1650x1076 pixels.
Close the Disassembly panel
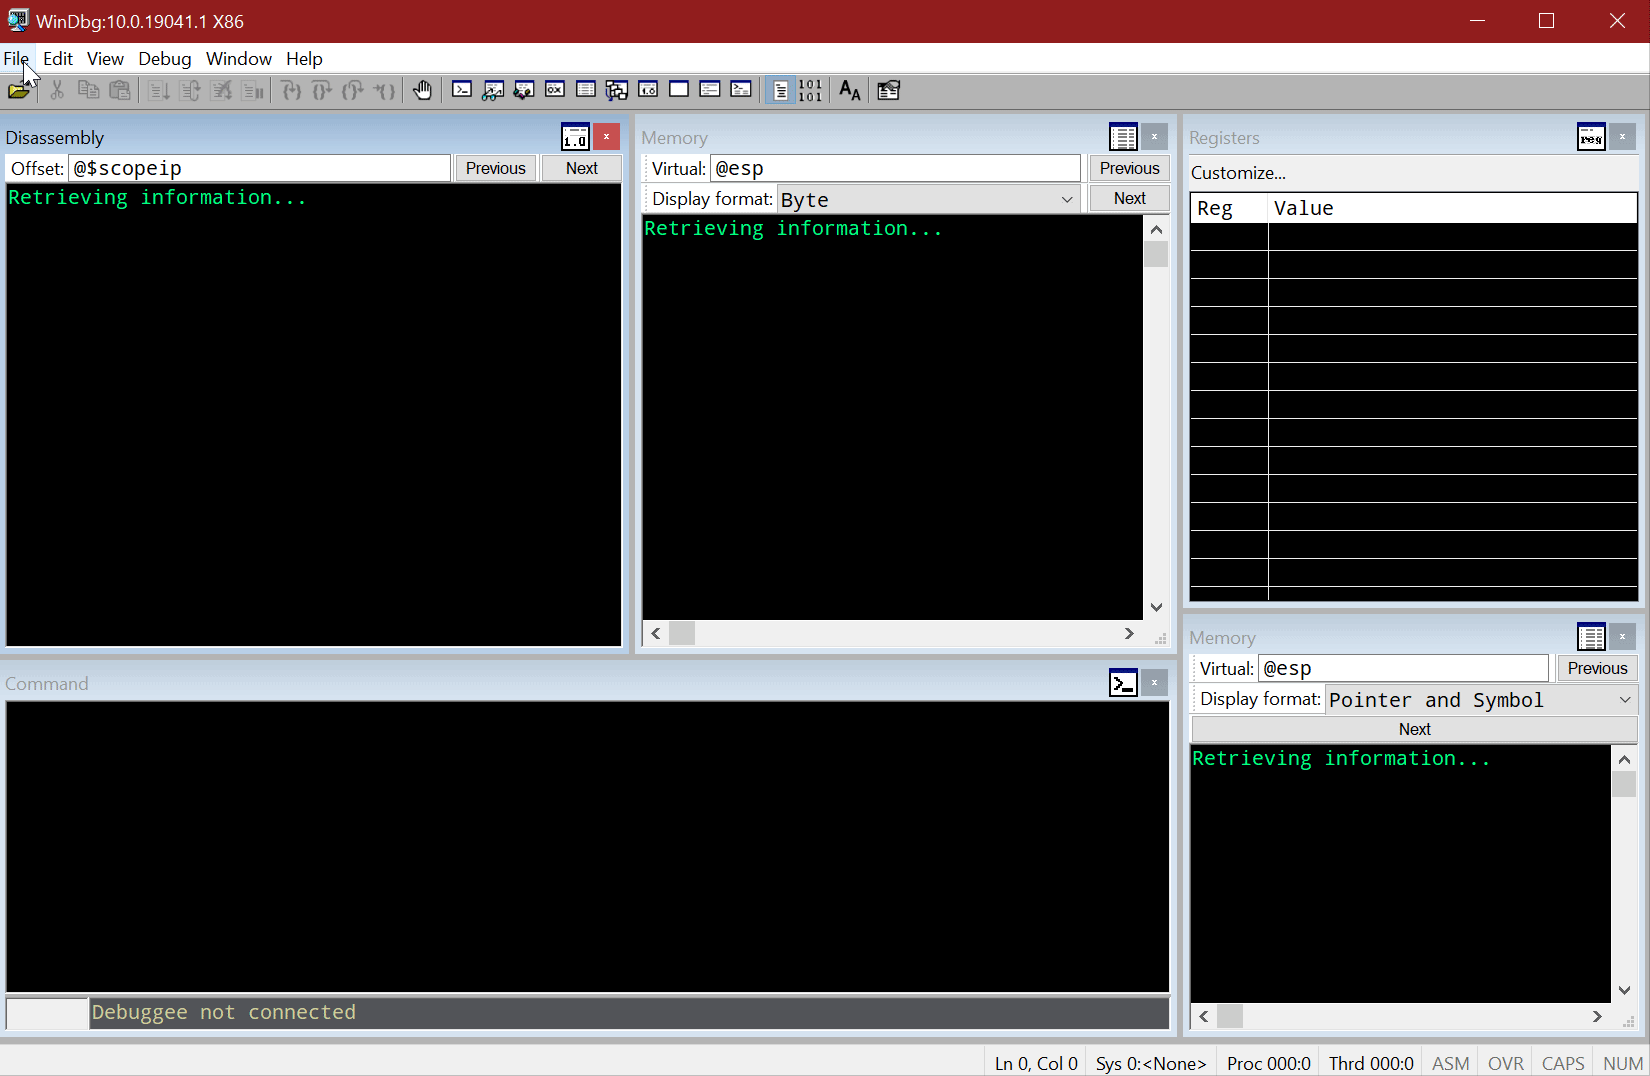click(606, 137)
